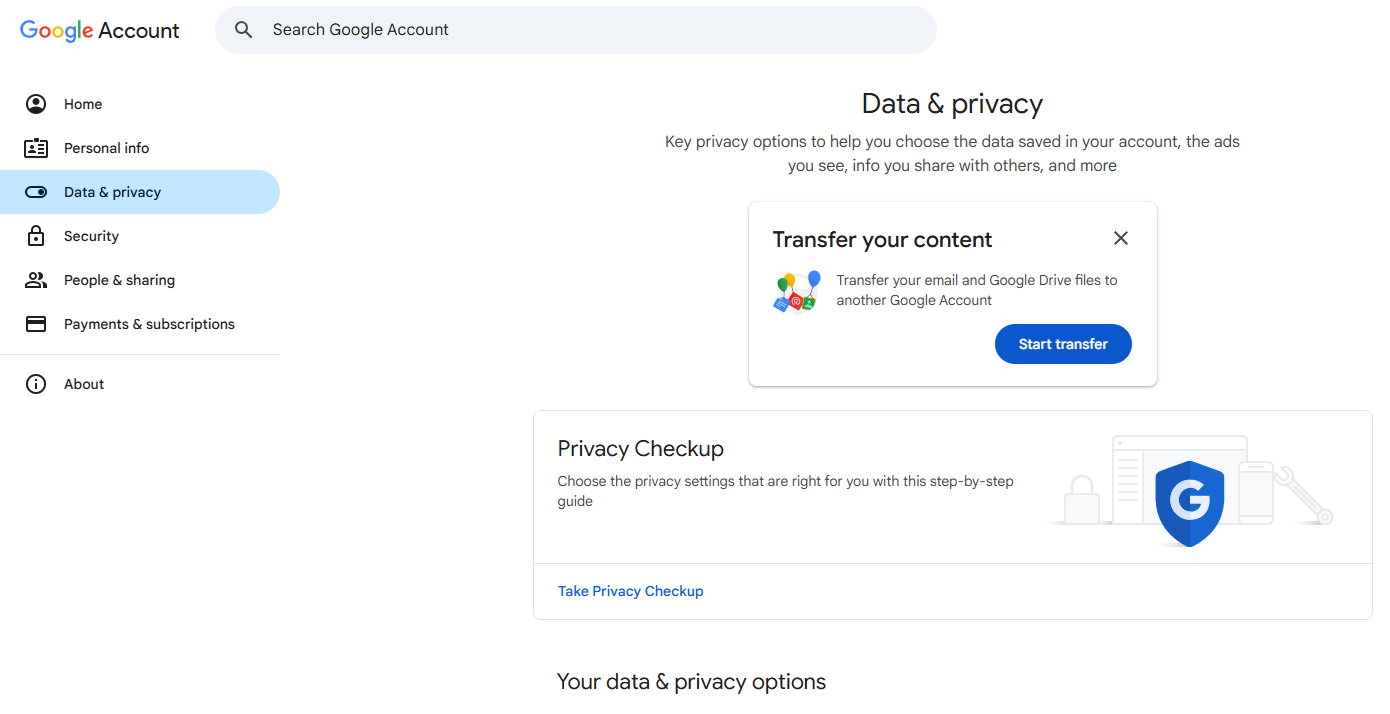The height and width of the screenshot is (714, 1390).
Task: Switch to the Security section
Action: (x=92, y=235)
